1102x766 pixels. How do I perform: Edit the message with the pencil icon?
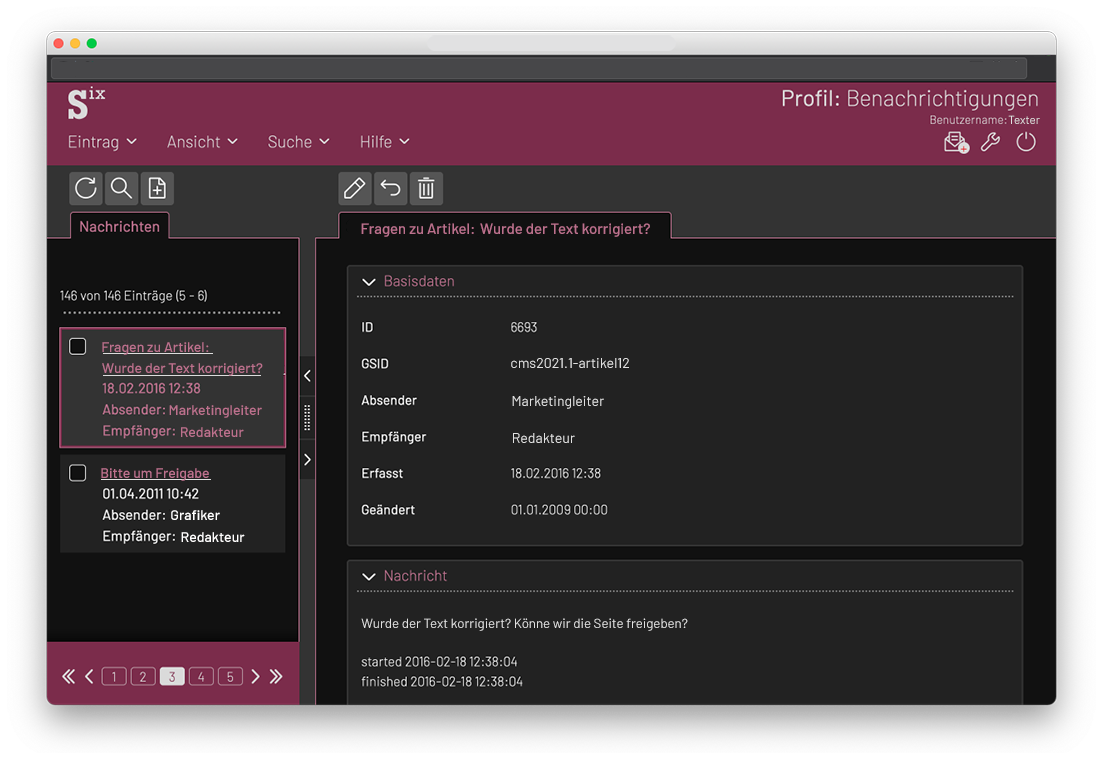pos(355,188)
